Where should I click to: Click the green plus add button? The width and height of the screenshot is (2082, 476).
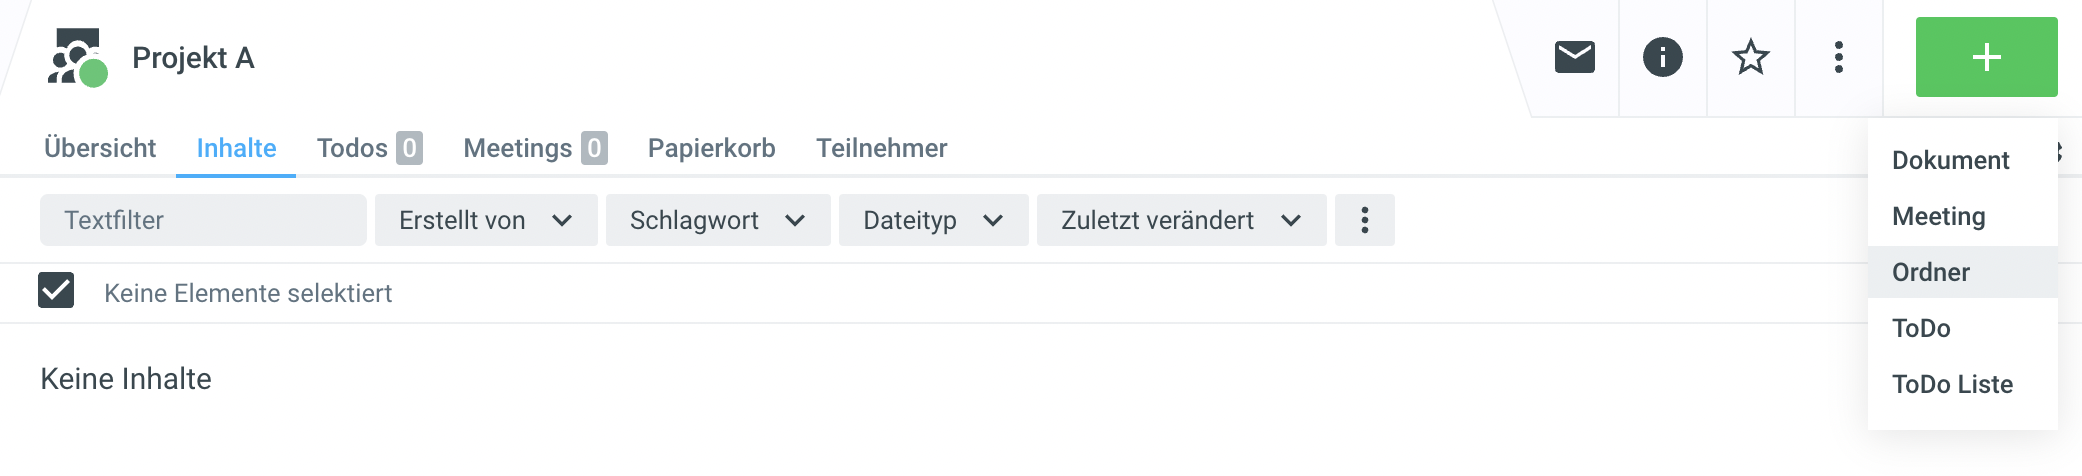click(x=1986, y=57)
